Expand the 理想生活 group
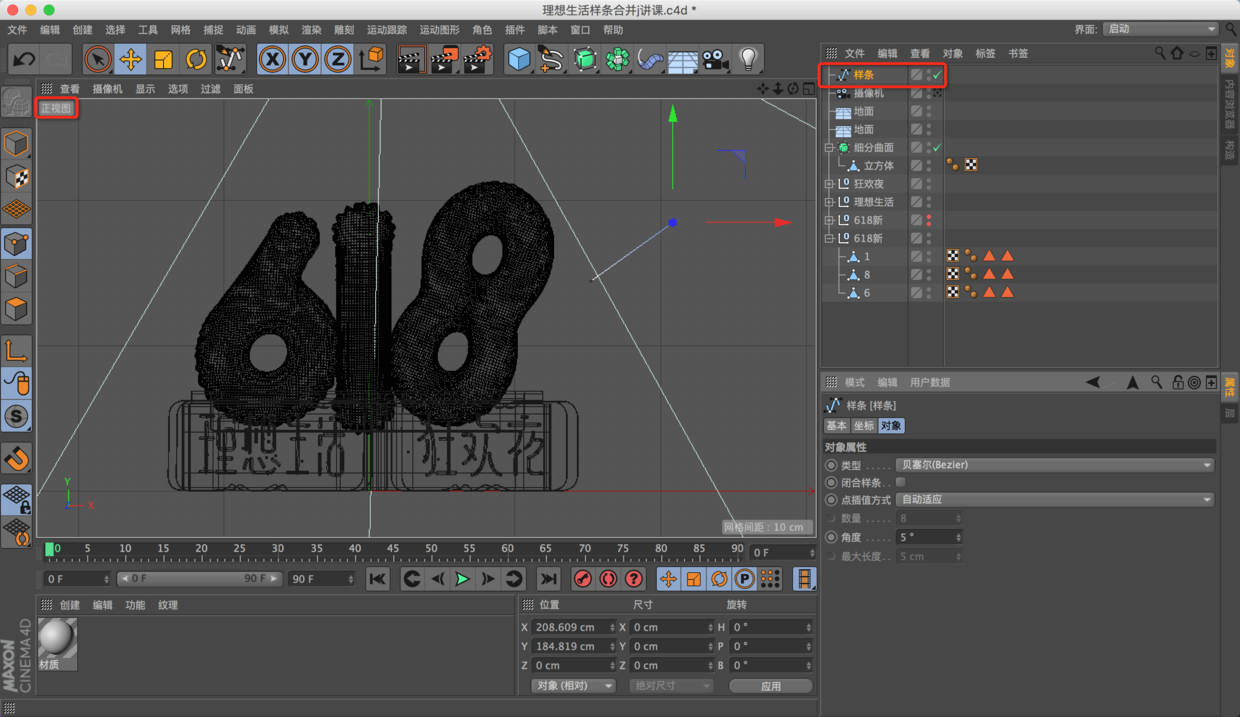The width and height of the screenshot is (1240, 717). click(829, 202)
